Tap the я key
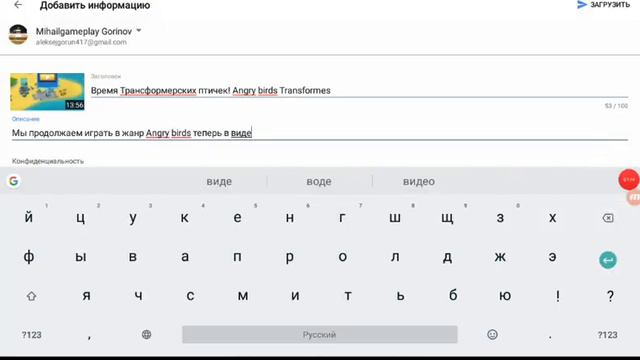This screenshot has width=640, height=360. [x=86, y=296]
